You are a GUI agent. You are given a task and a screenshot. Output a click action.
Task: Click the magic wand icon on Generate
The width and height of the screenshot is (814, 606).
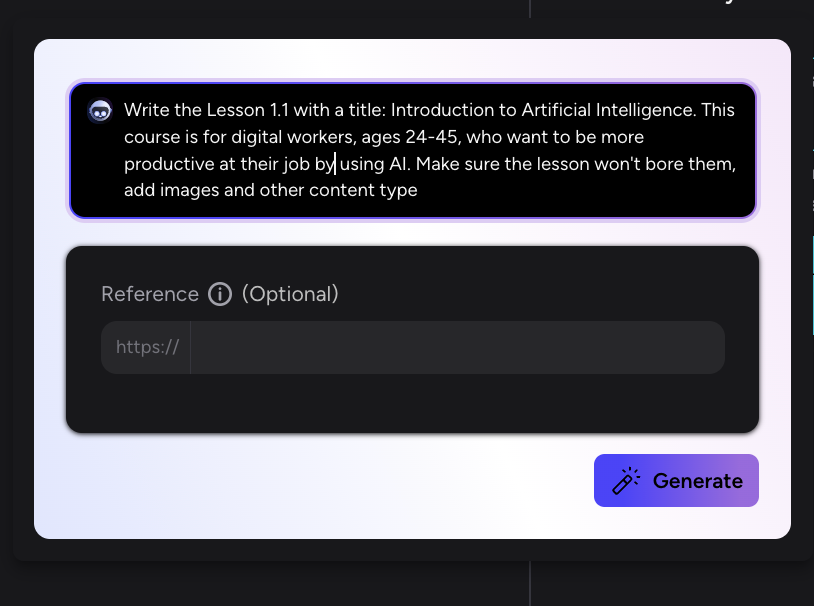point(626,481)
